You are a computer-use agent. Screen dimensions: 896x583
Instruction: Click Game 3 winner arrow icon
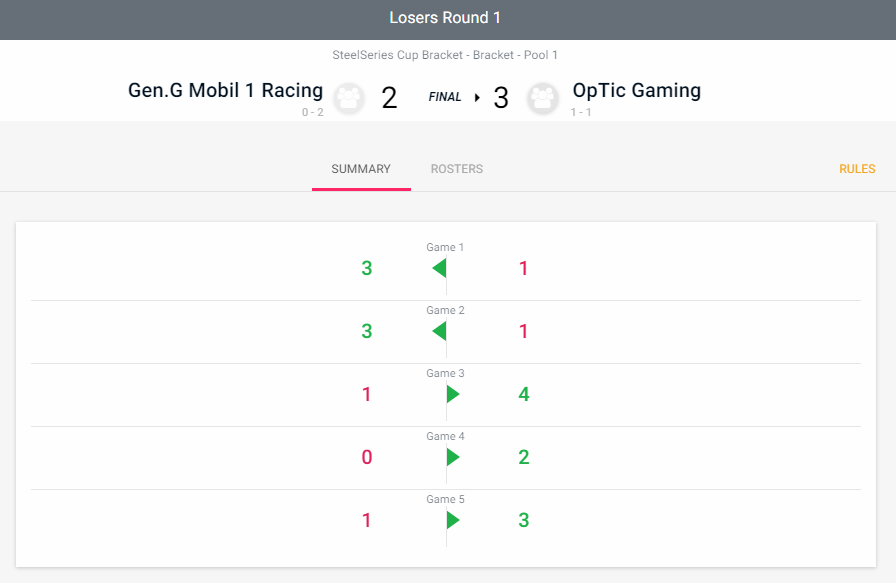click(453, 394)
